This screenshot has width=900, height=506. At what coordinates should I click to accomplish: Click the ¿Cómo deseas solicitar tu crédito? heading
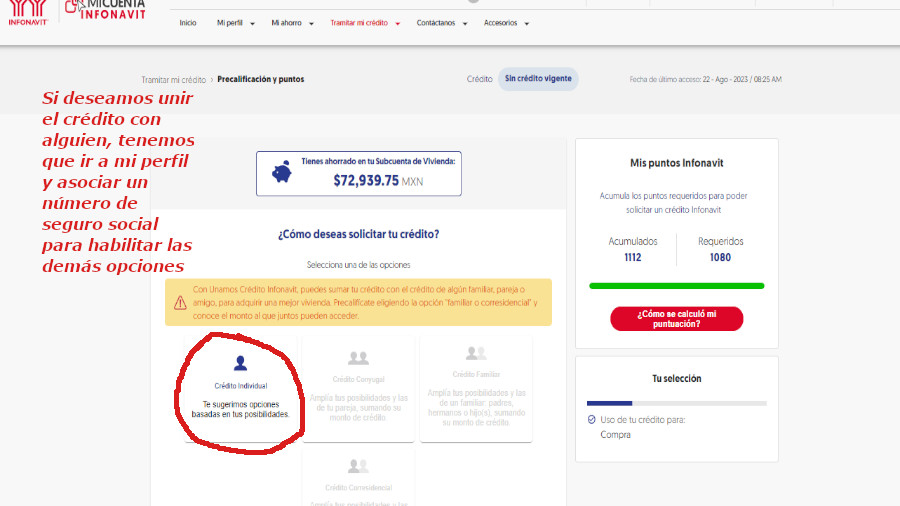click(358, 234)
